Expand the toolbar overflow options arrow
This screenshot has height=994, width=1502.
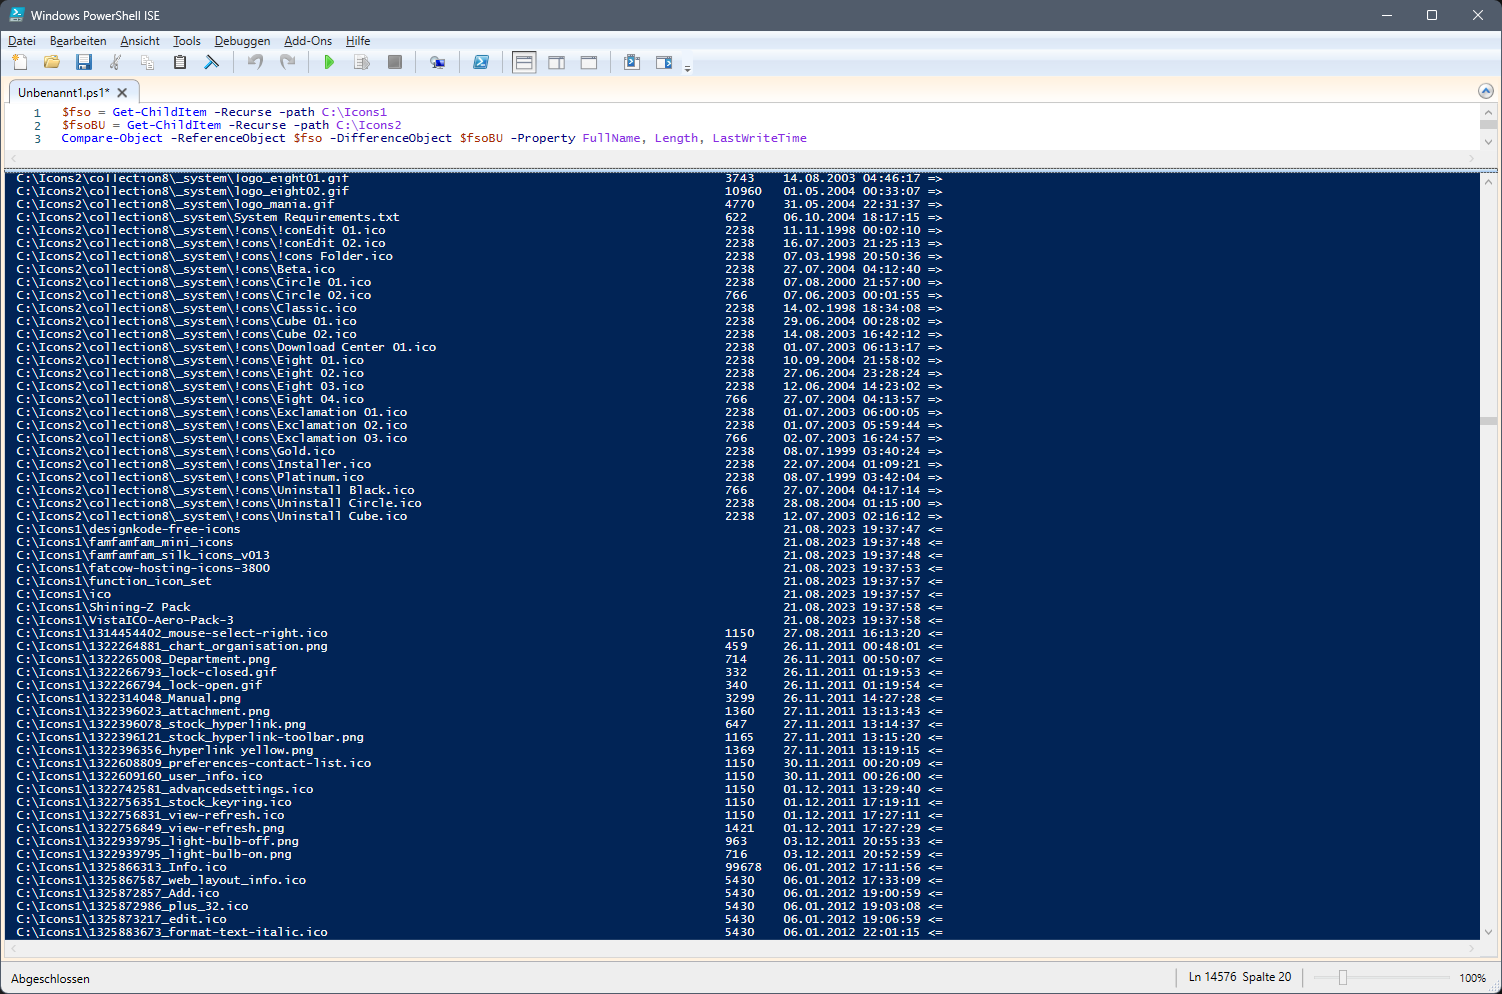tap(687, 68)
